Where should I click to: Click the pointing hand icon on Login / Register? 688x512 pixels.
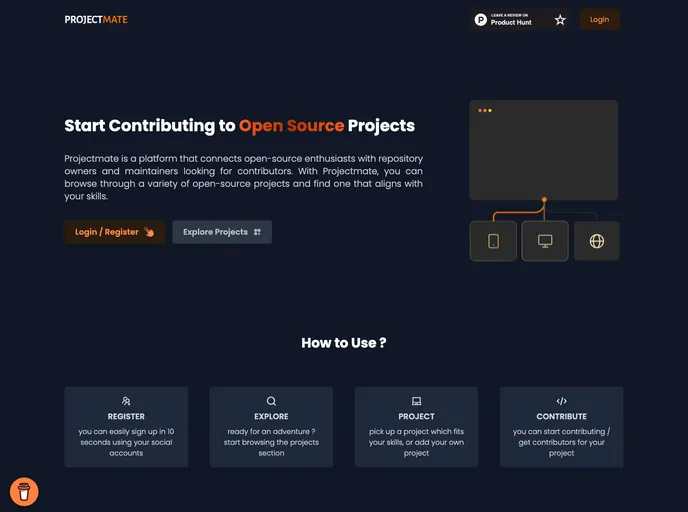click(149, 232)
